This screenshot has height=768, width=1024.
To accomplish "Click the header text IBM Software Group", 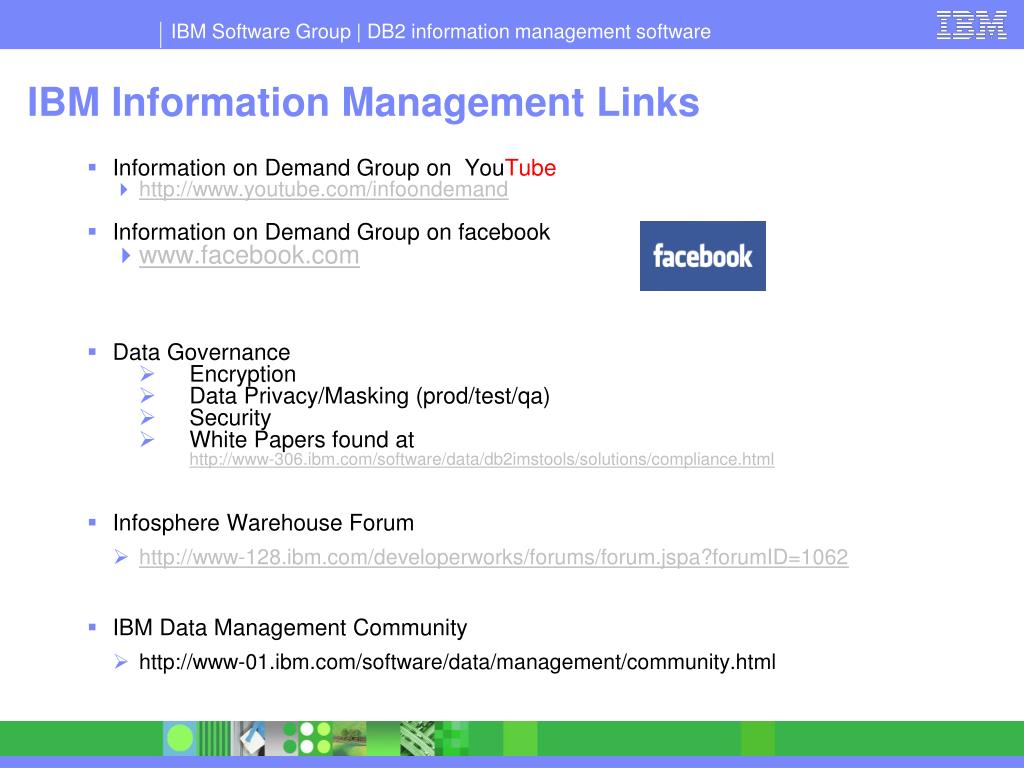I will (x=261, y=31).
